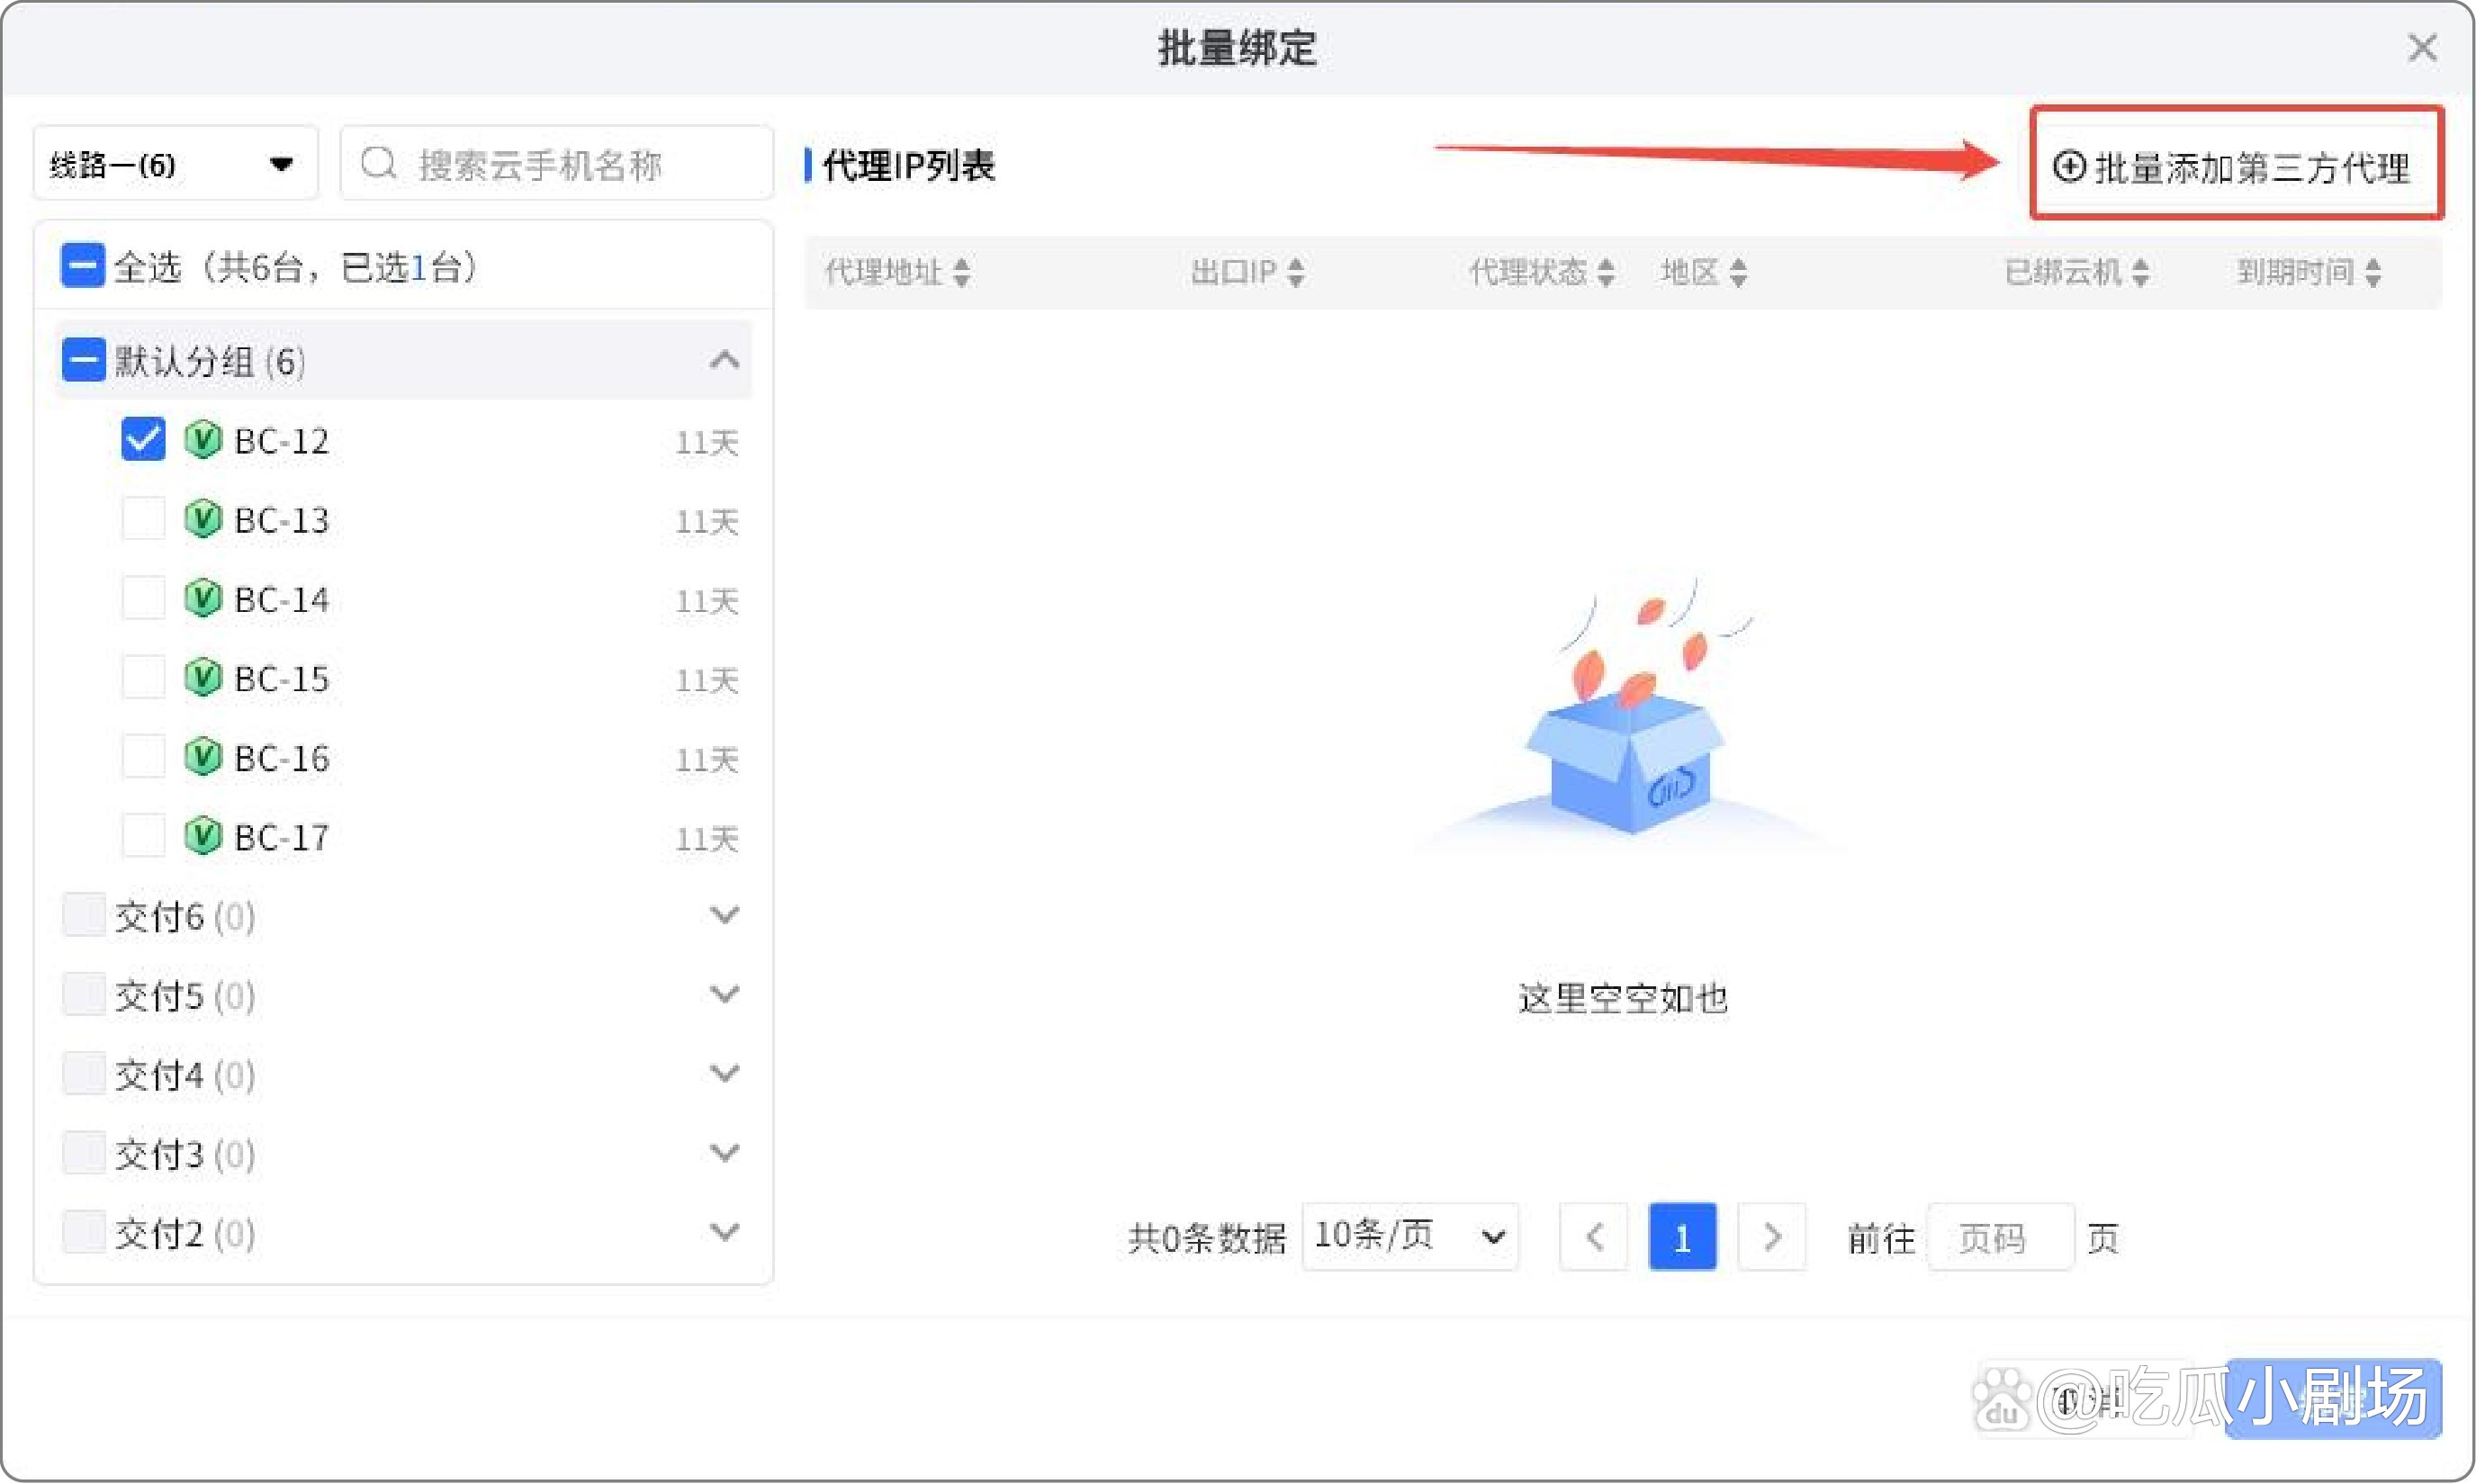Click the sort arrows on 到期时间 column
Screen dimensions: 2476x1484
2372,271
